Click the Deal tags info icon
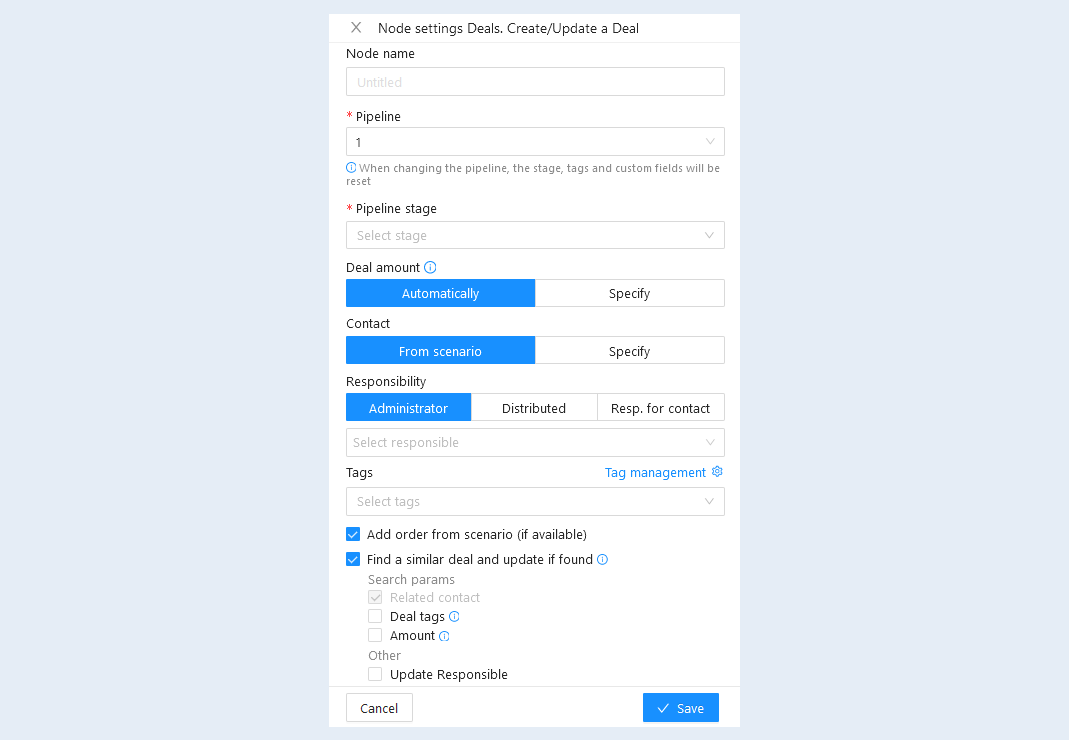Viewport: 1069px width, 740px height. [x=454, y=617]
